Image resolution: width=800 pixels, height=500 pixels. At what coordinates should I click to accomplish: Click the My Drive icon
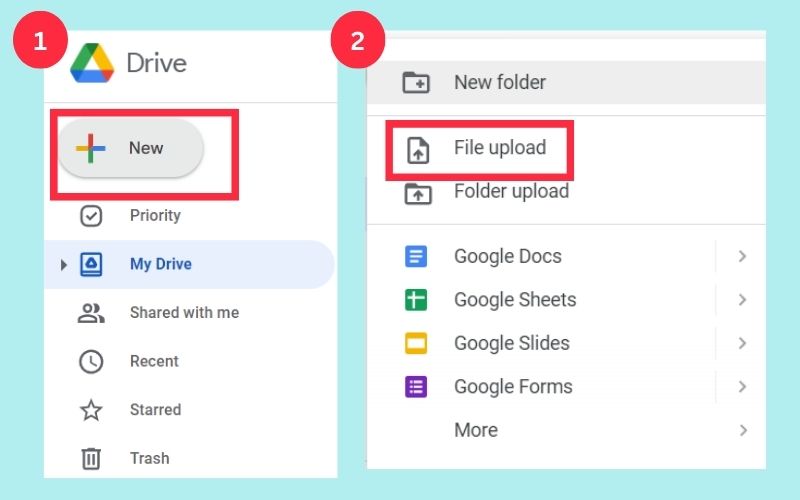91,264
